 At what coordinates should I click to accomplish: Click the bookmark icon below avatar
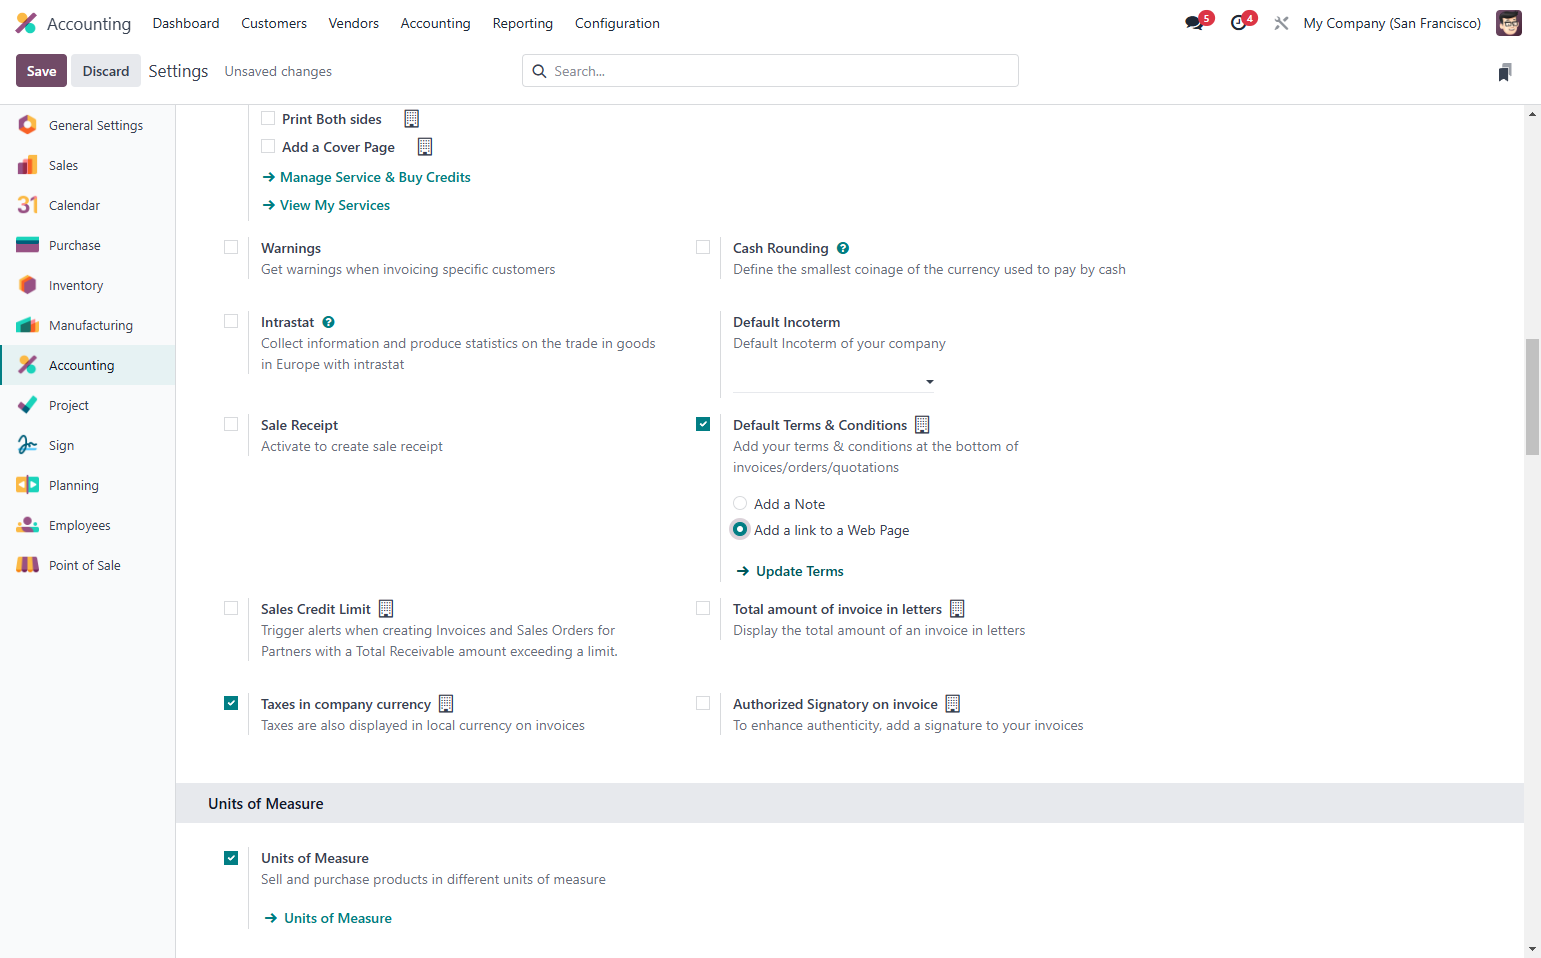[1505, 72]
